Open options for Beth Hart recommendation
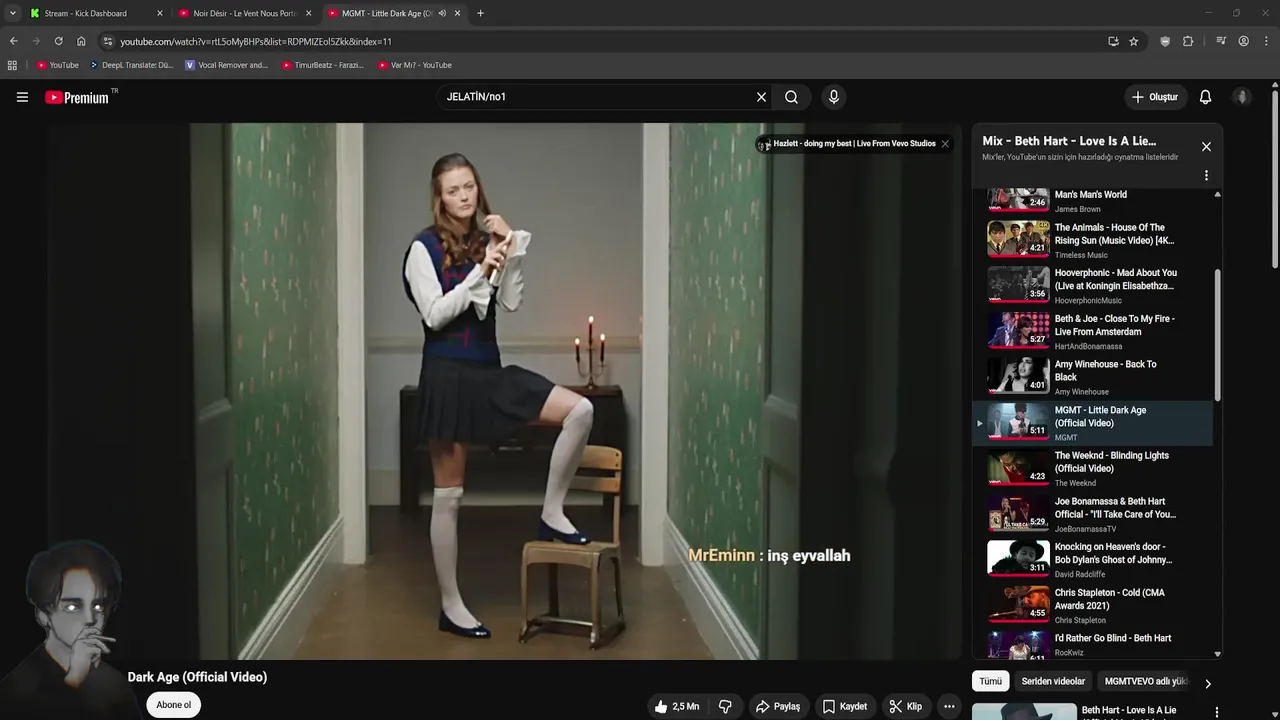 point(1217,712)
